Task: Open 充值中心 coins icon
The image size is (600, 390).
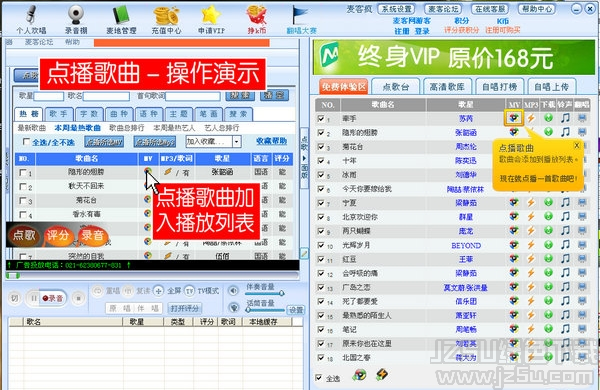Action: [166, 16]
